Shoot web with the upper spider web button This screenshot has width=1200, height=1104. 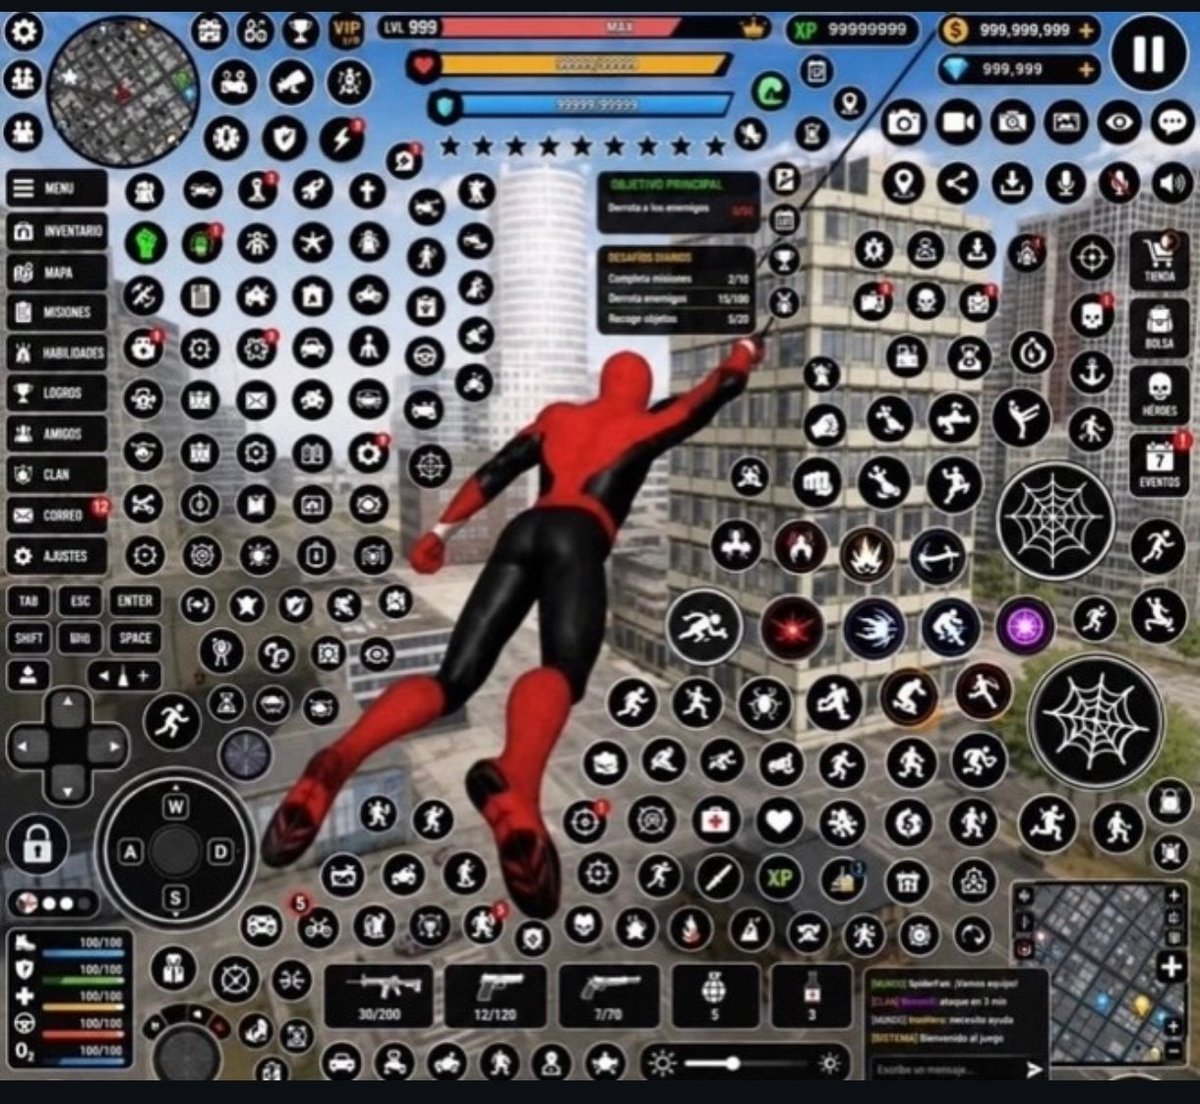coord(1055,519)
